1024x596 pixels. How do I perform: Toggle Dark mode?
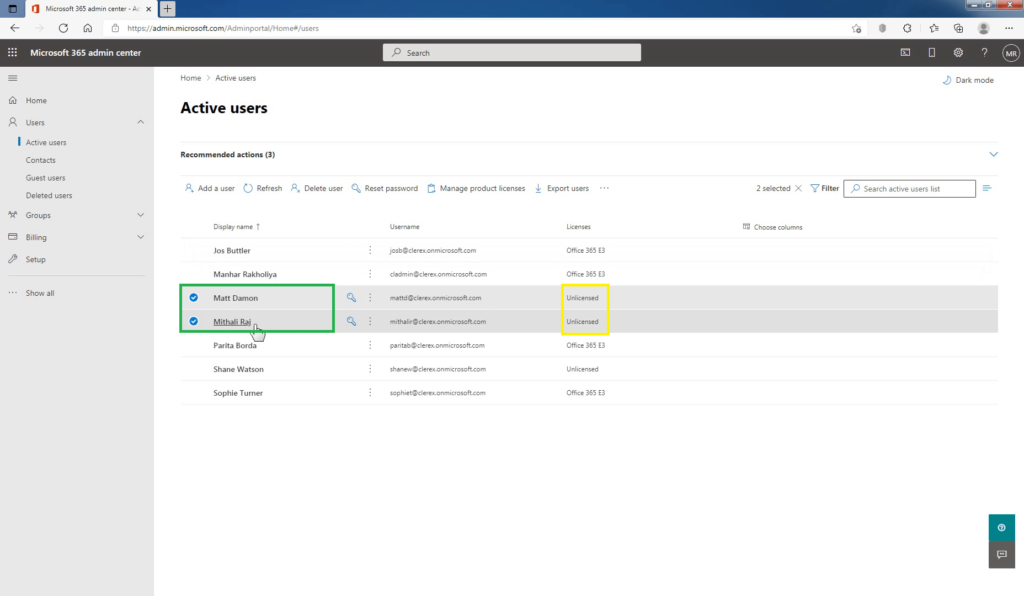[968, 80]
